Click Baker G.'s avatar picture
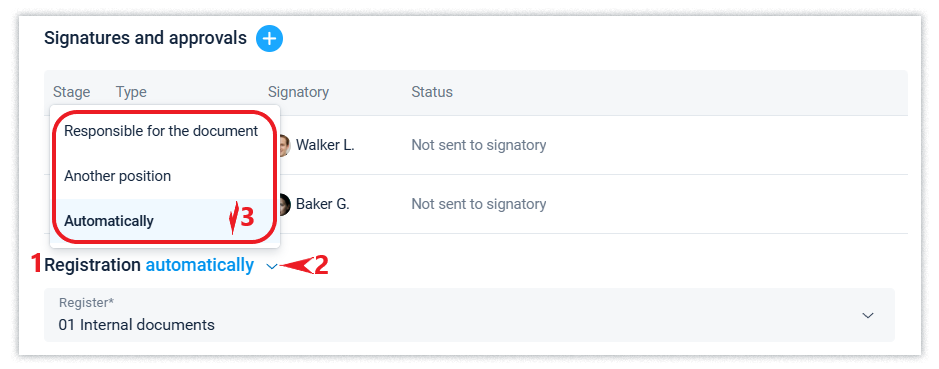939x369 pixels. (284, 204)
